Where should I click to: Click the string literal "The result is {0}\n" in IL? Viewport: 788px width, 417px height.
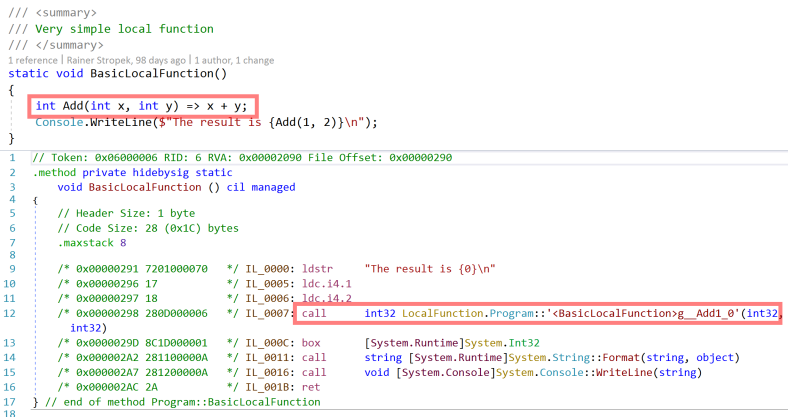pos(430,269)
